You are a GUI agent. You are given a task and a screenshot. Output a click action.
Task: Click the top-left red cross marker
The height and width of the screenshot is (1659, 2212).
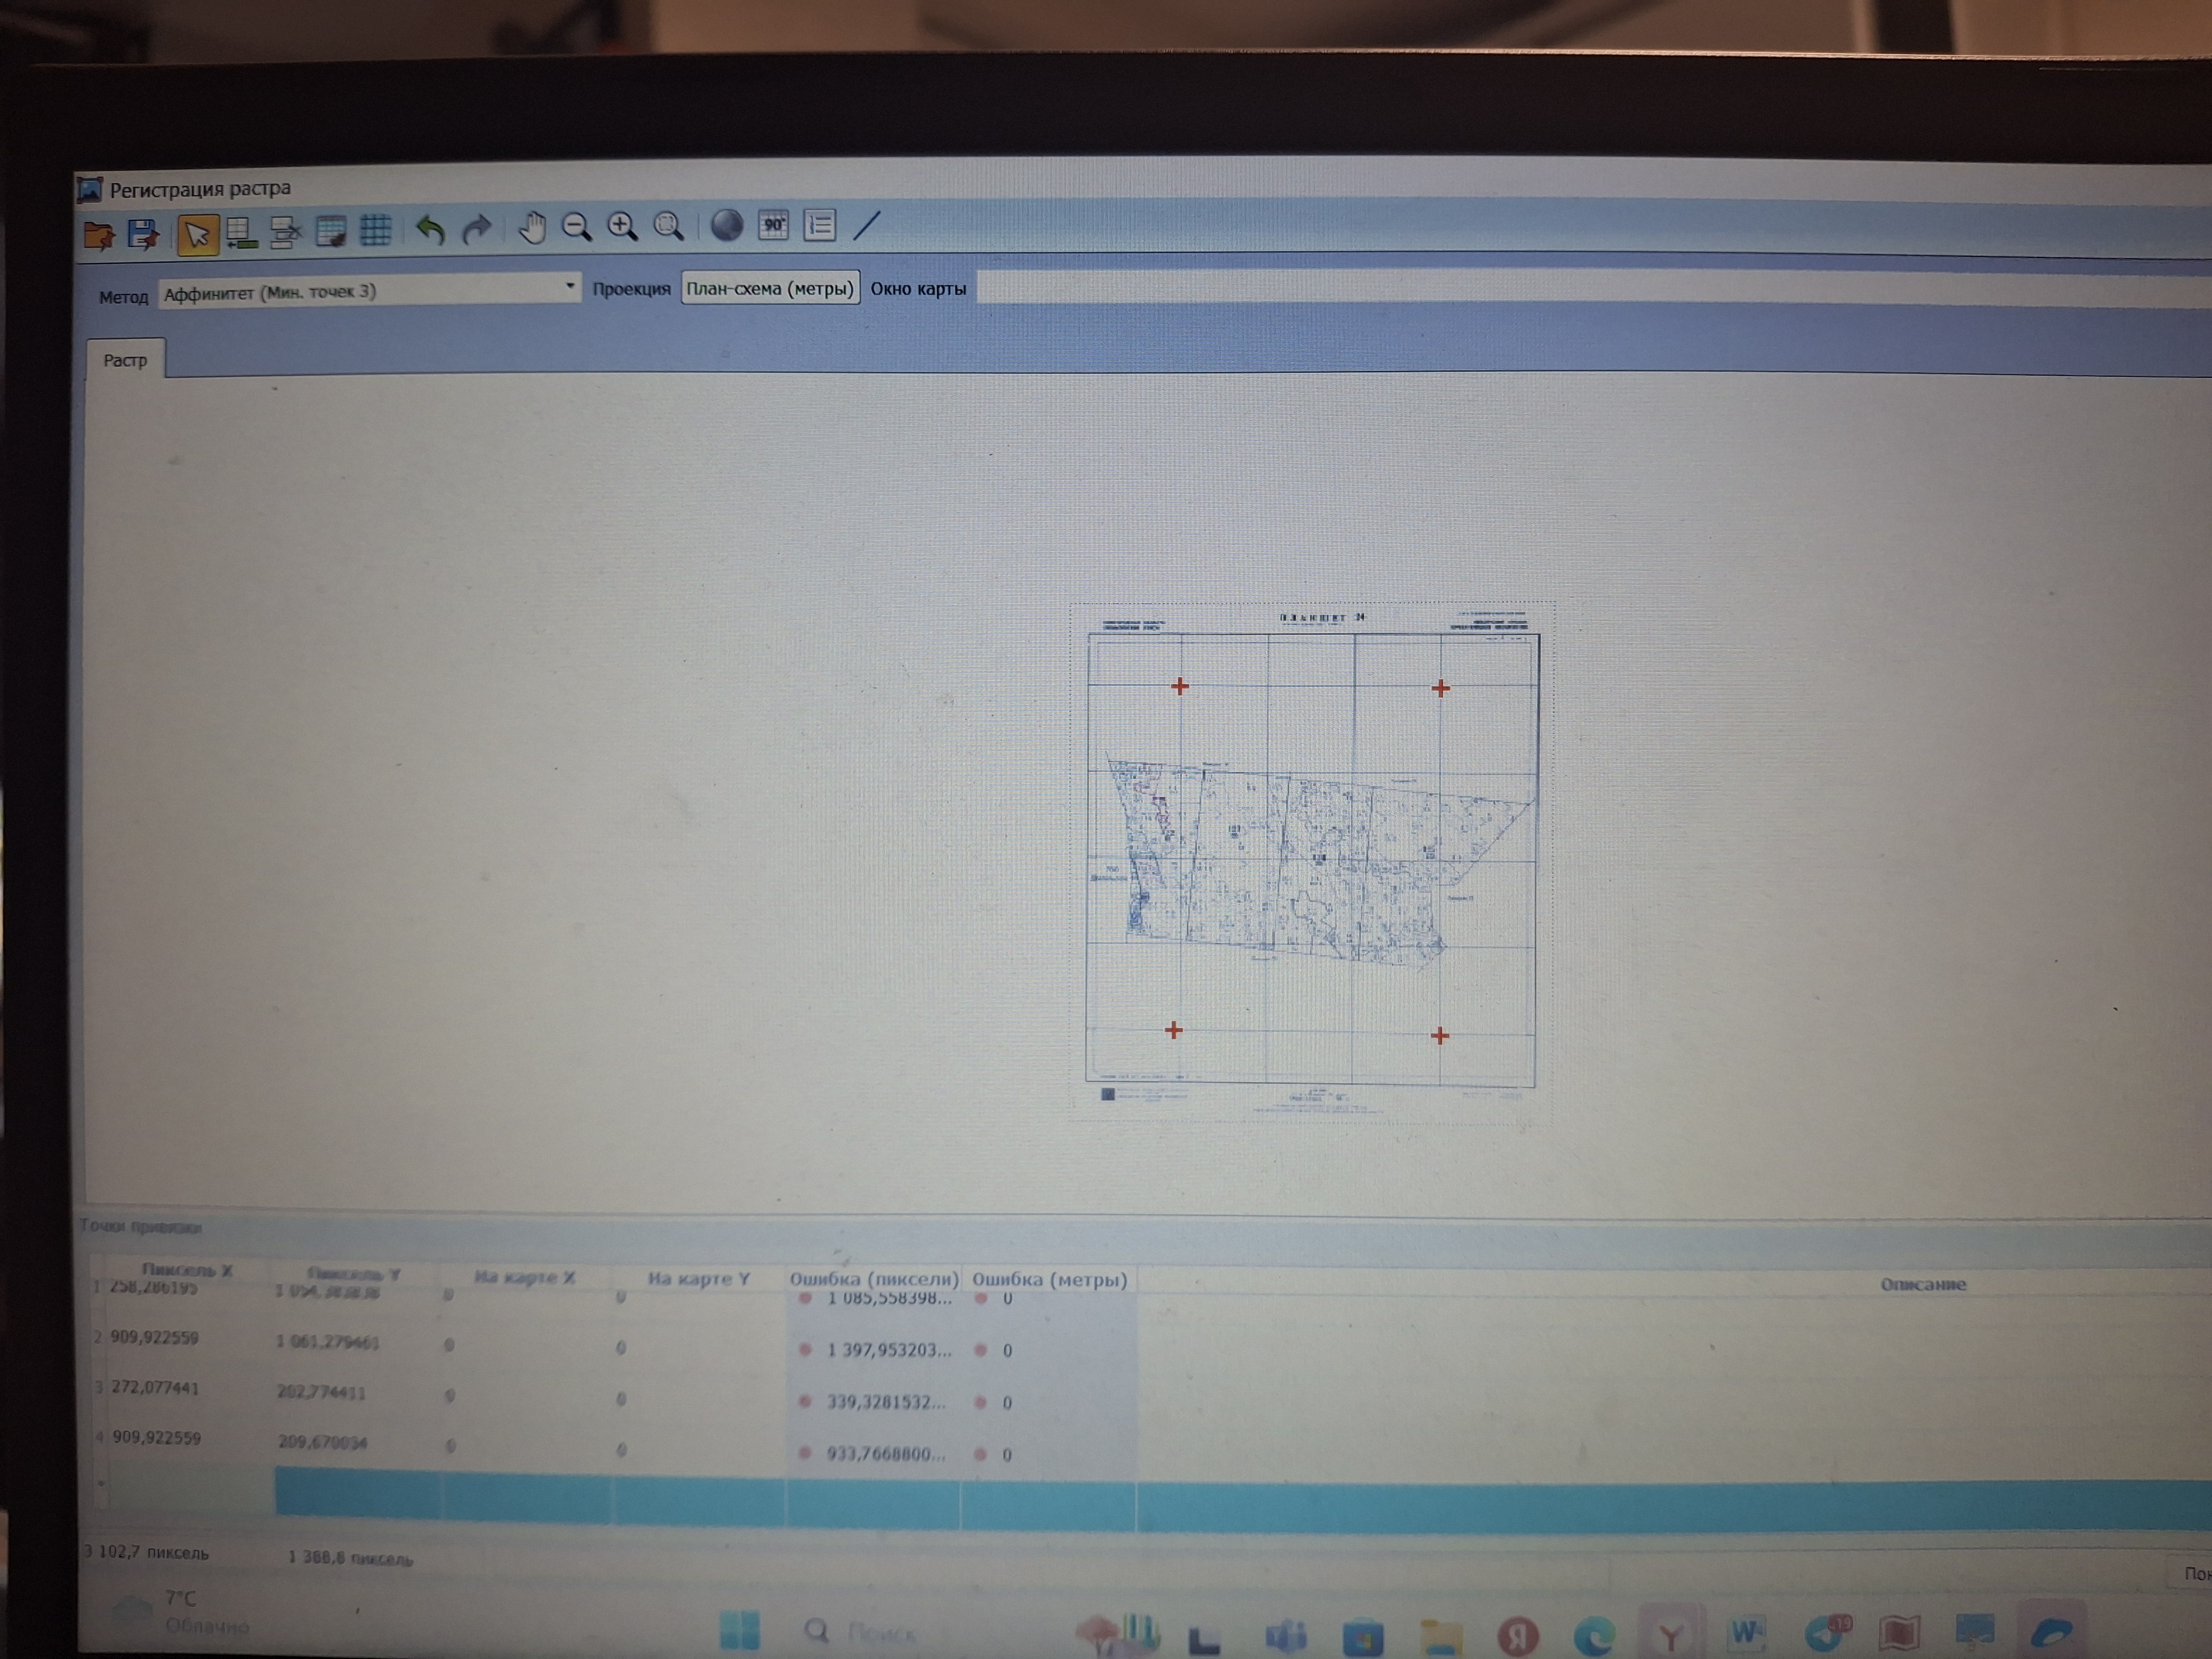click(1180, 686)
